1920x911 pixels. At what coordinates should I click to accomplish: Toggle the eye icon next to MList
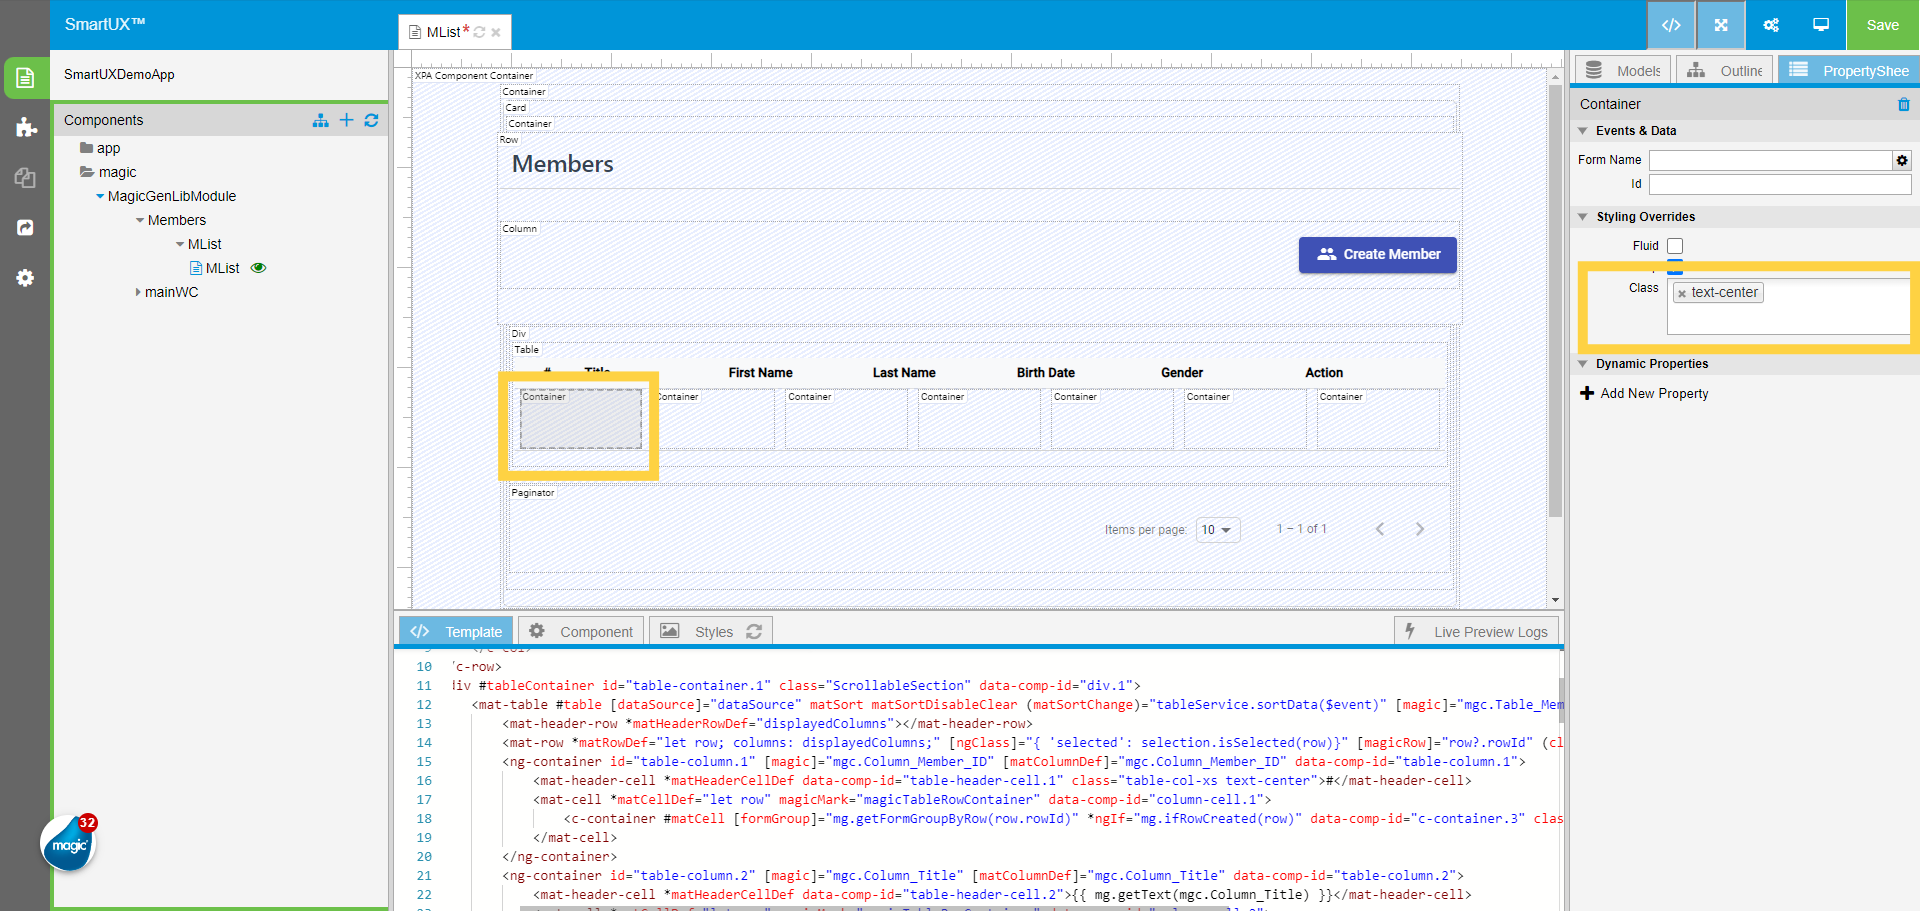coord(258,268)
